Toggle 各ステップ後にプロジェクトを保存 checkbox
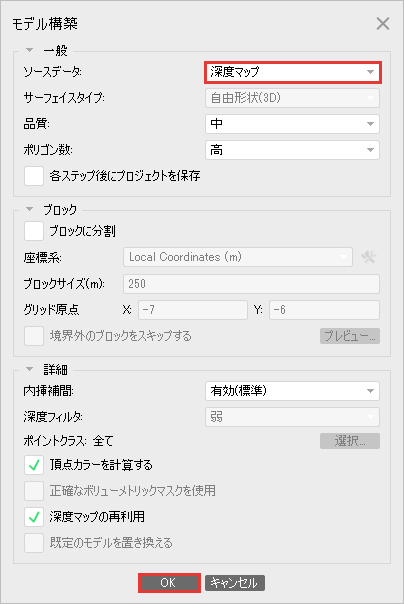The image size is (404, 604). (34, 176)
